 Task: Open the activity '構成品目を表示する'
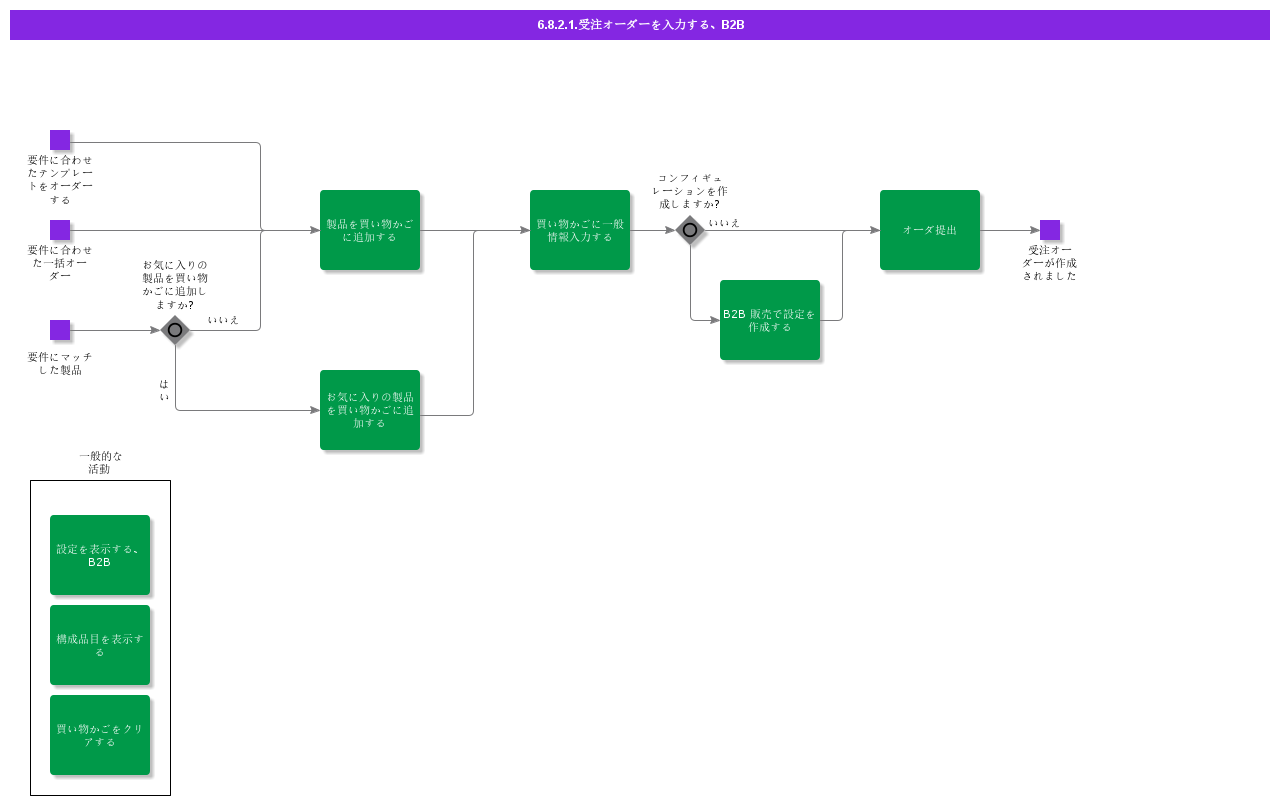pyautogui.click(x=100, y=645)
